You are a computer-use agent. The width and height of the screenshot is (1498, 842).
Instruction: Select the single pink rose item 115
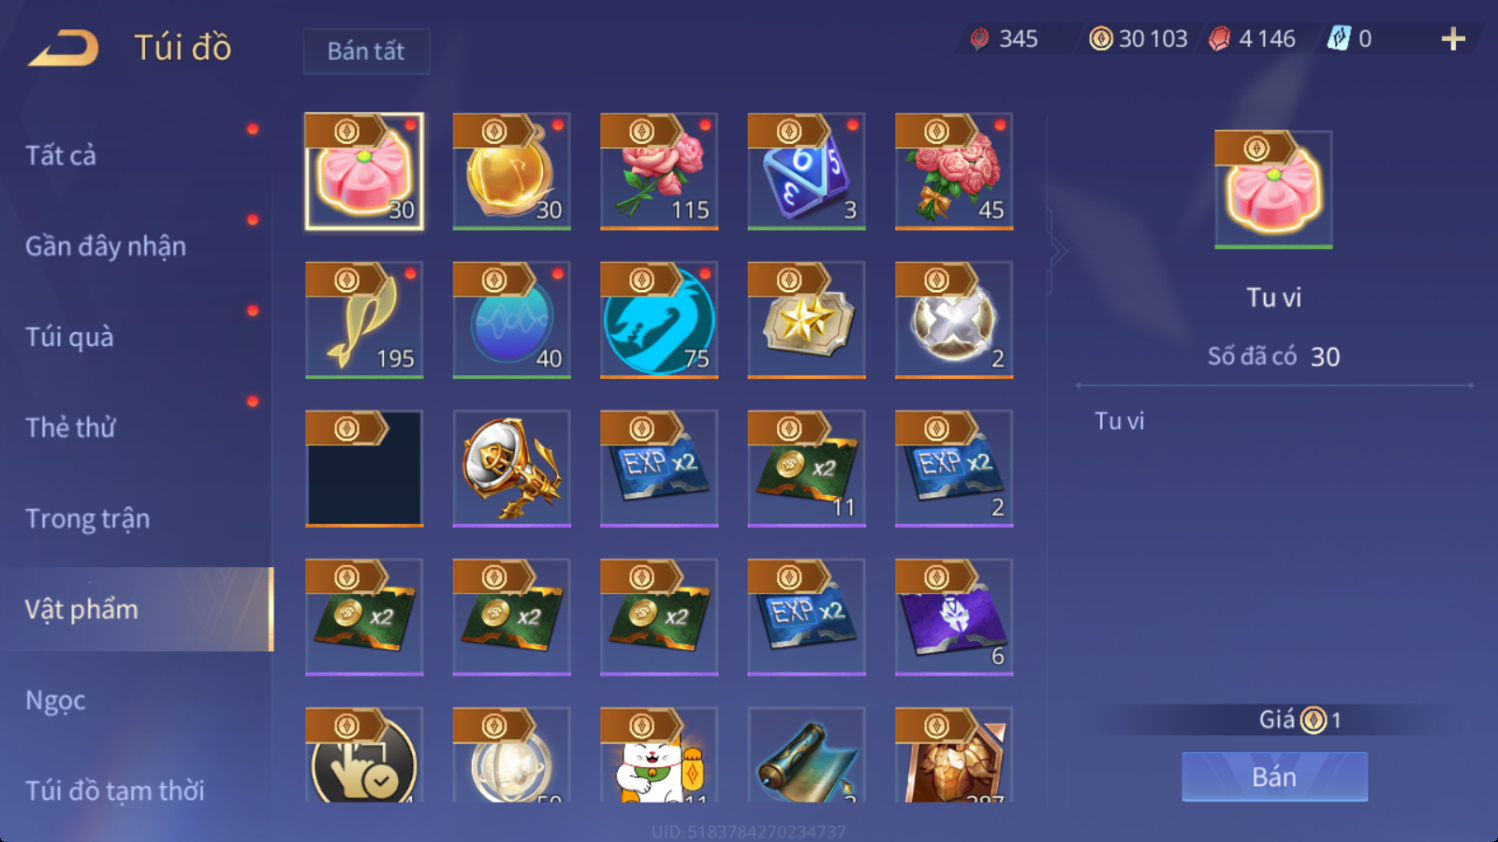click(x=659, y=171)
